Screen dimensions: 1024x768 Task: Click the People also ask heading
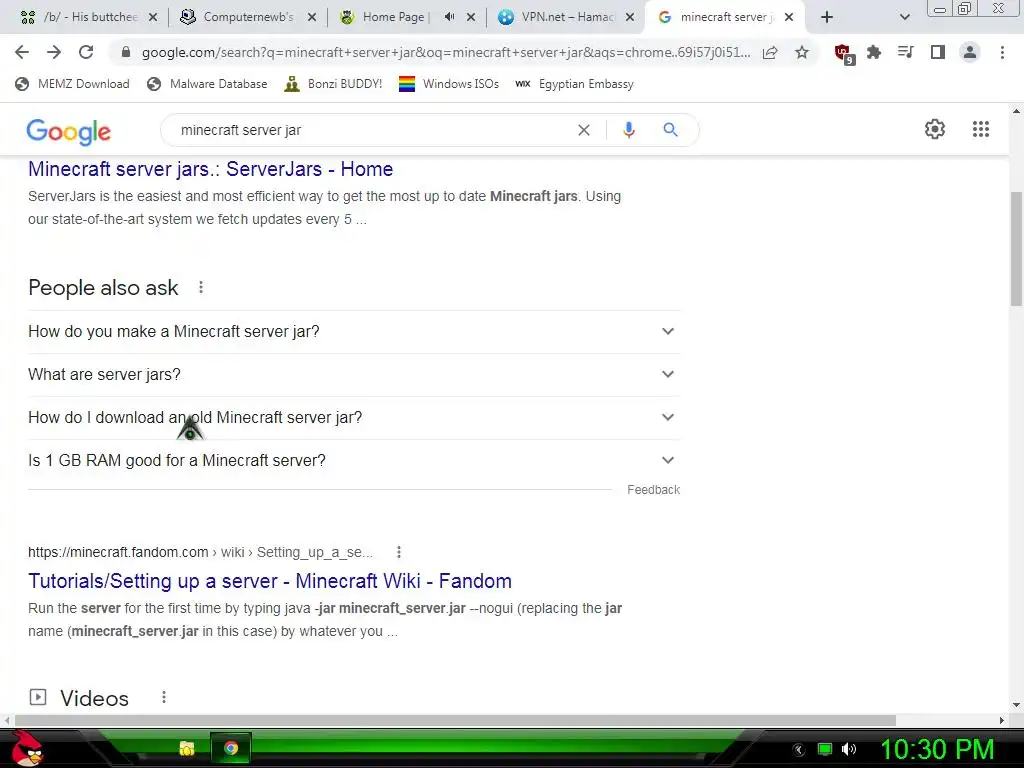tap(103, 288)
